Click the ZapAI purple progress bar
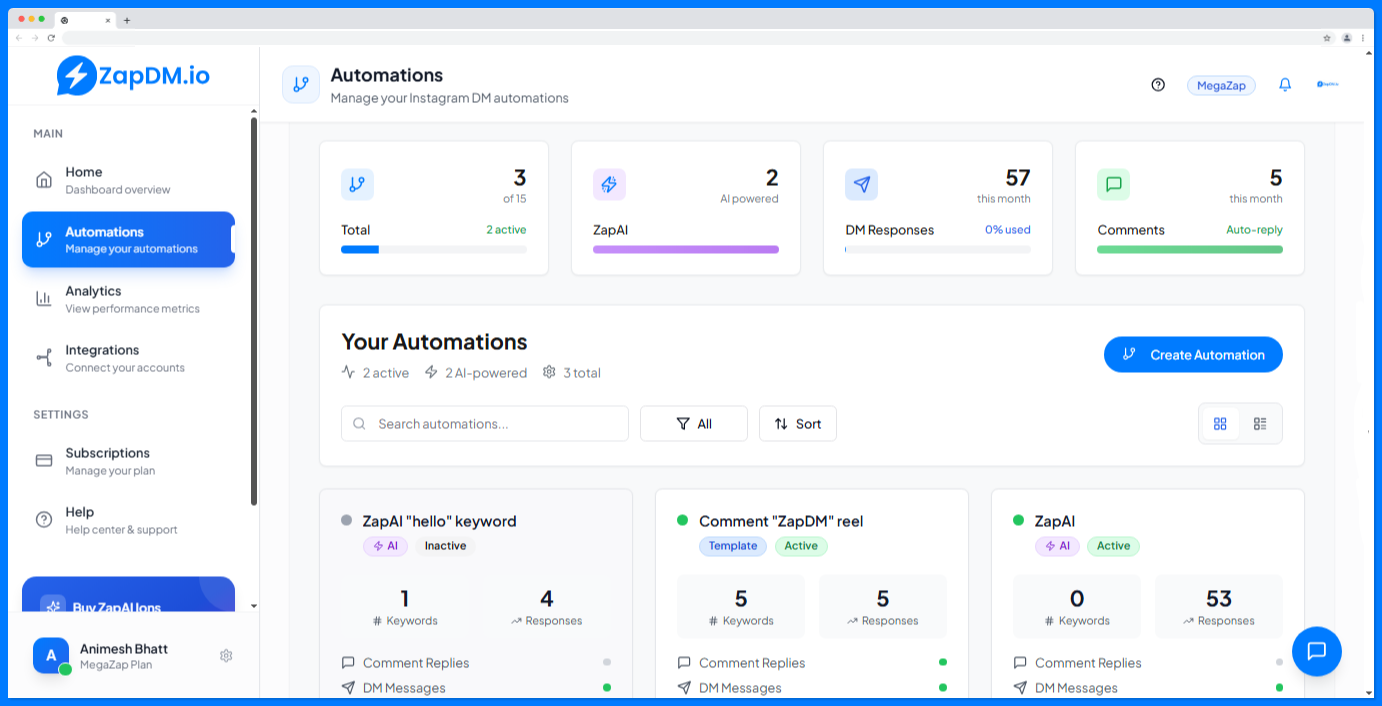This screenshot has width=1382, height=706. coord(686,249)
